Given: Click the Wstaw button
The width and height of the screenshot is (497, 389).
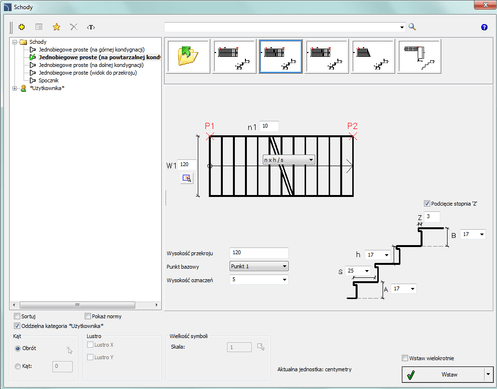Looking at the screenshot, I should 443,375.
